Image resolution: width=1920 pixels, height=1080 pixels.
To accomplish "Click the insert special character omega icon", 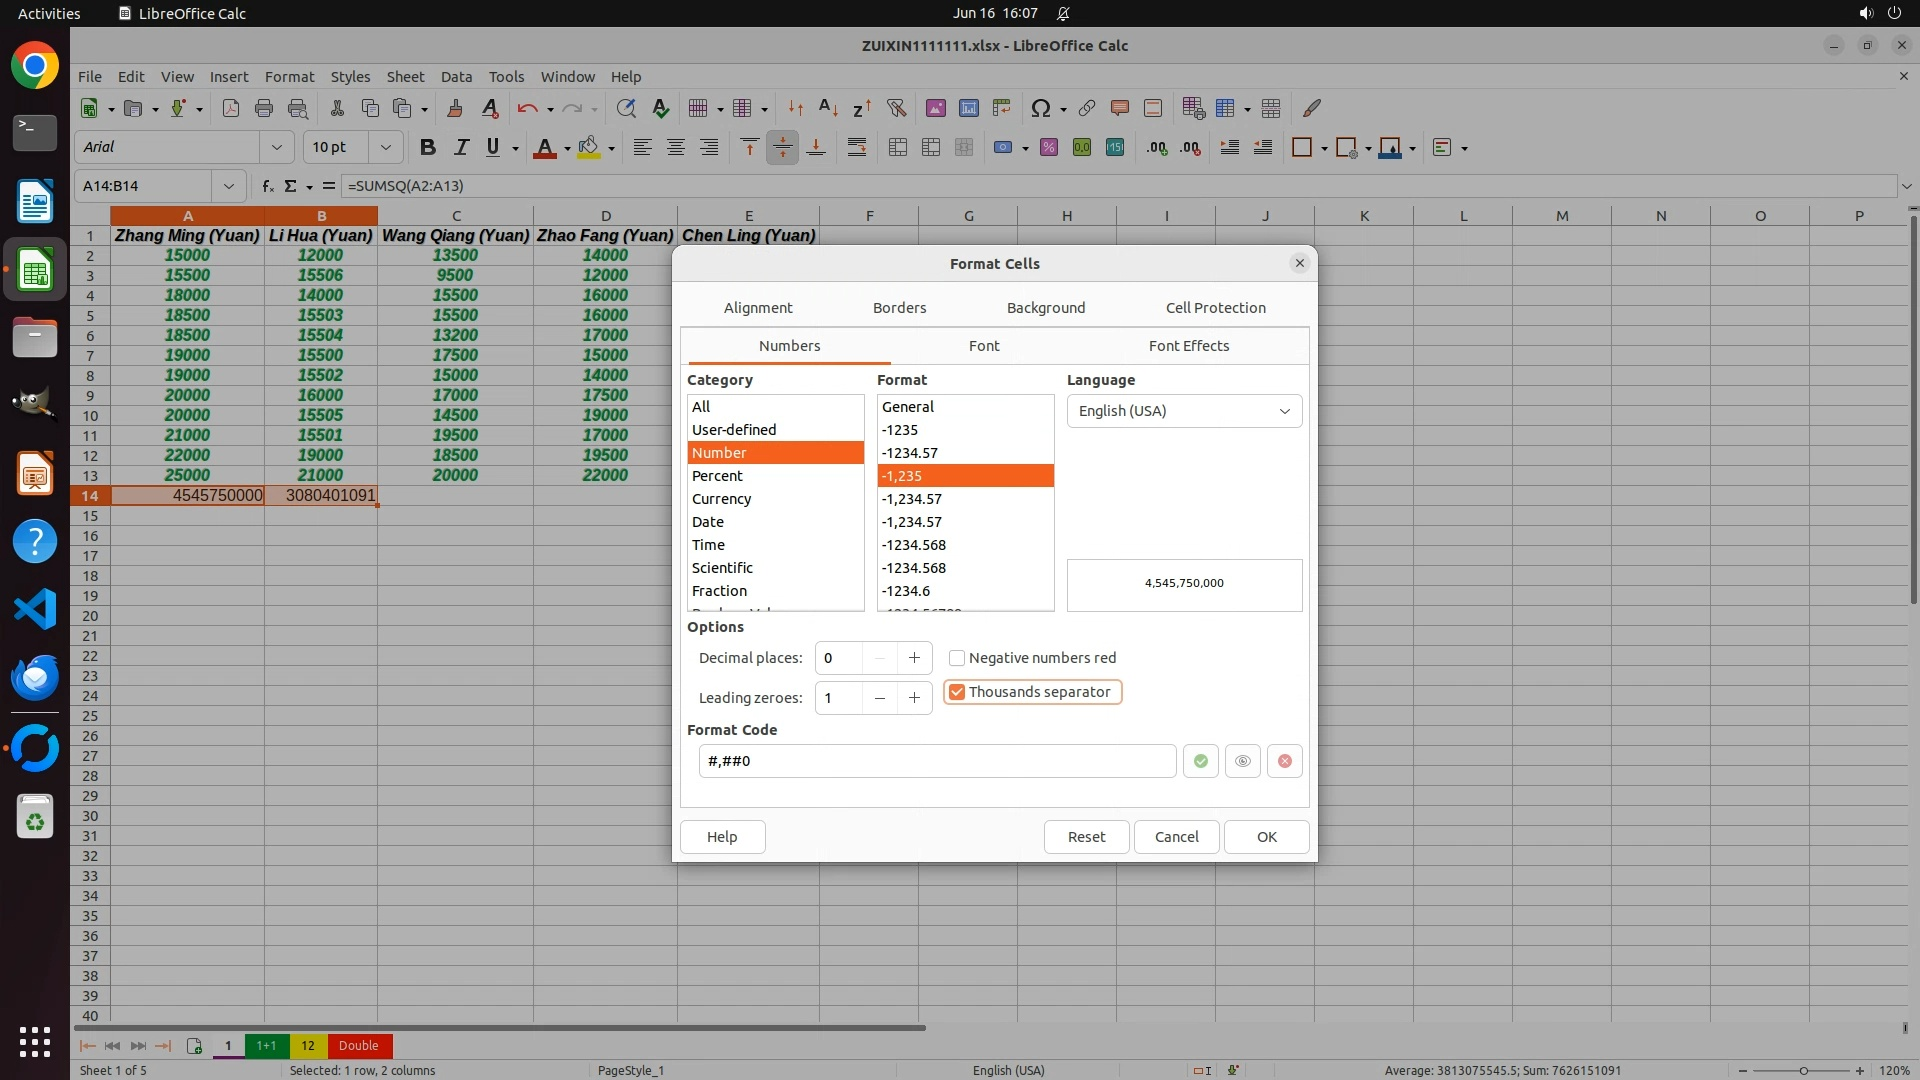I will tap(1040, 108).
